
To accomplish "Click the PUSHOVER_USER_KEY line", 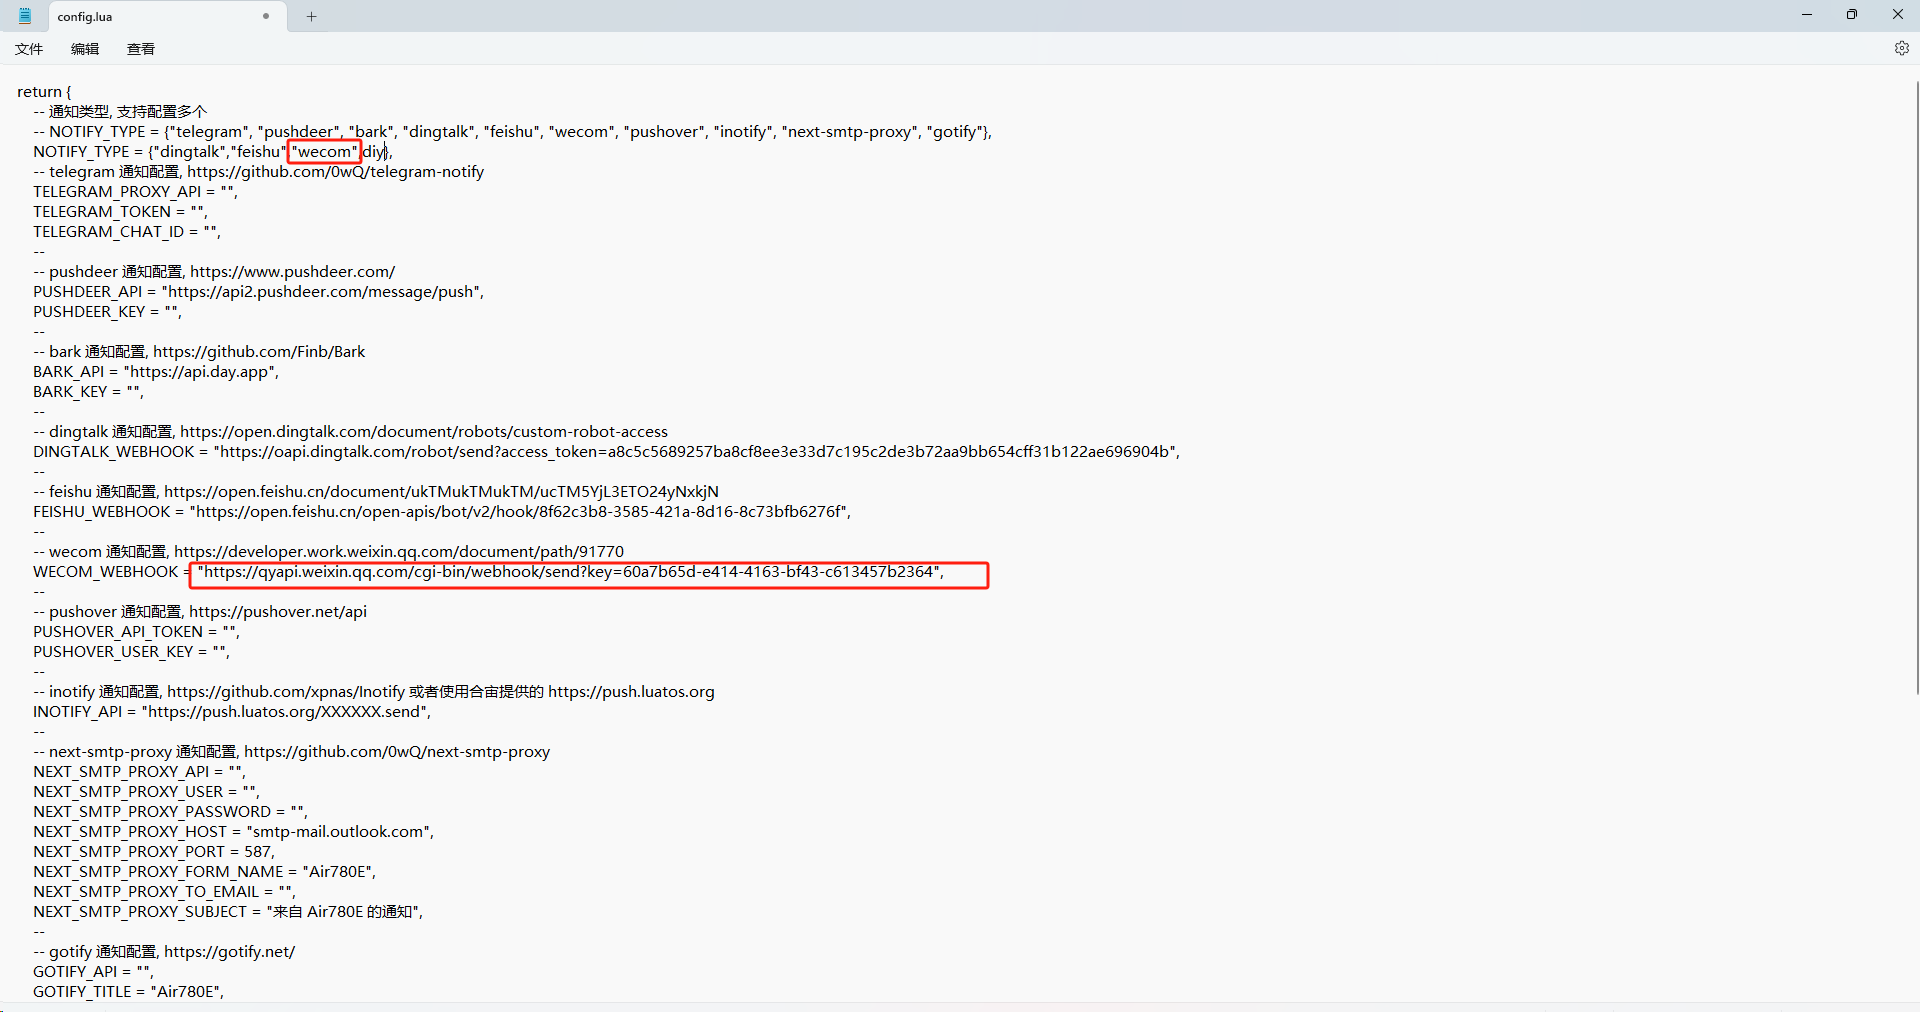I will 131,652.
